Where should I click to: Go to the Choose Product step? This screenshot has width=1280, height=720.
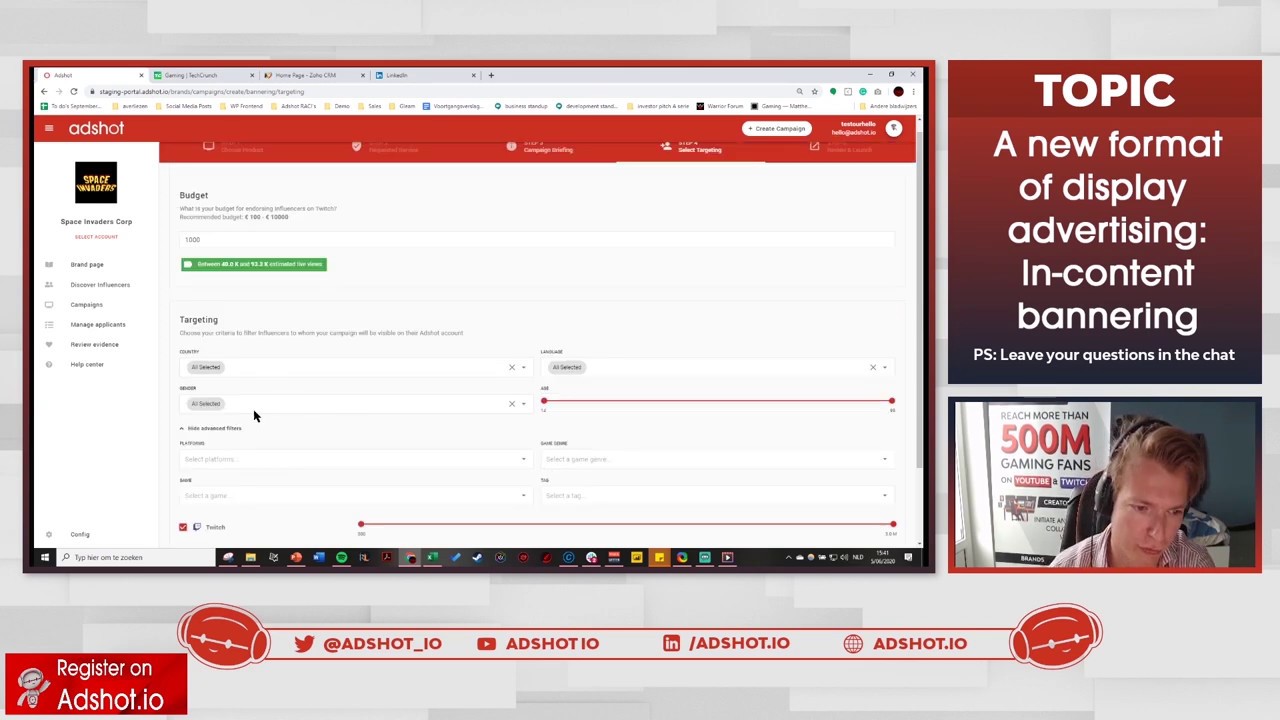tap(234, 147)
